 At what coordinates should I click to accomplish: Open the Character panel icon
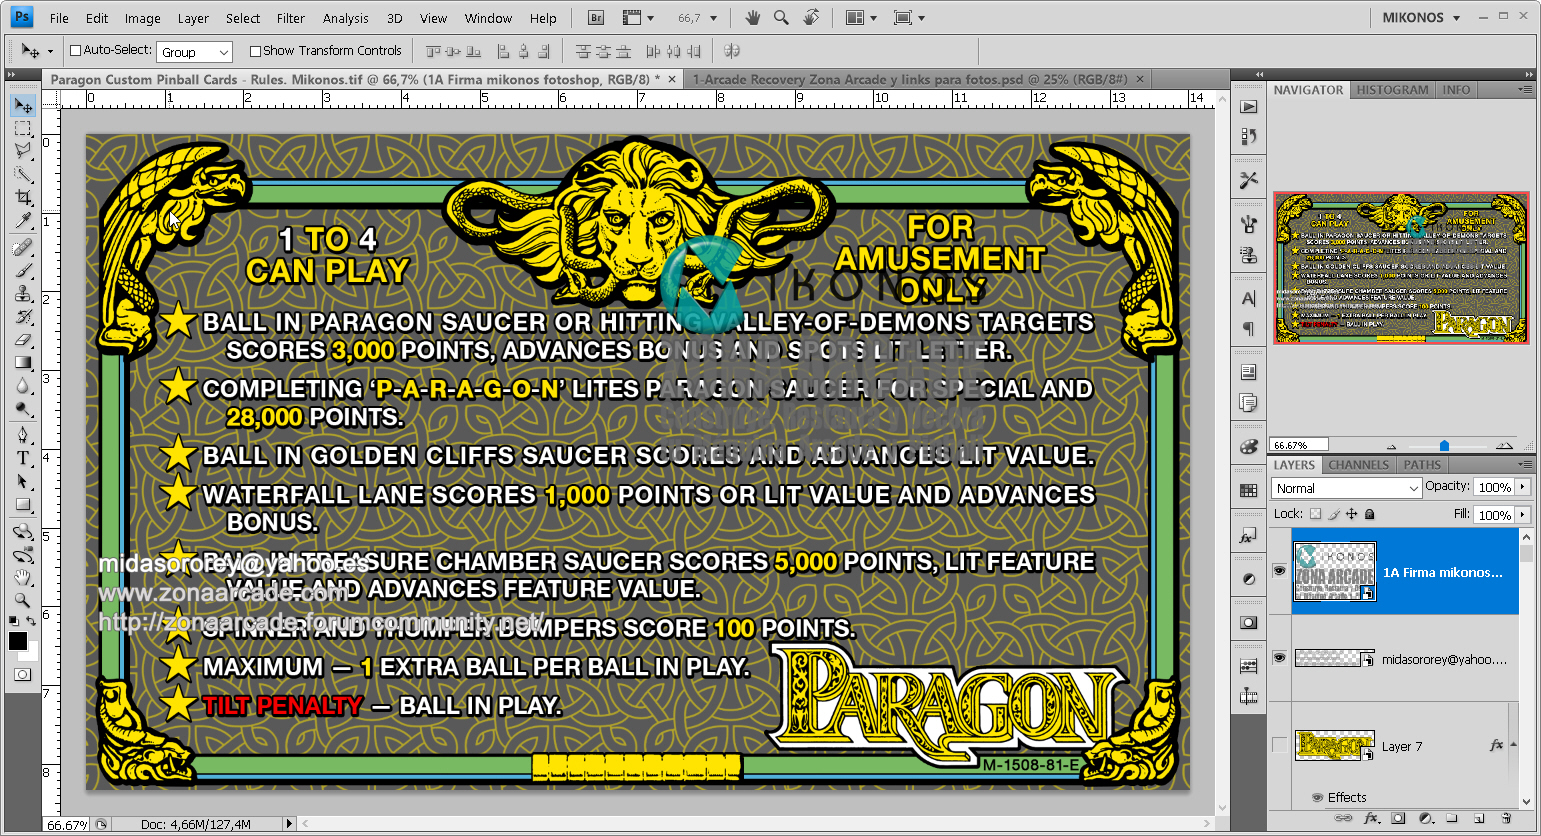coord(1248,297)
